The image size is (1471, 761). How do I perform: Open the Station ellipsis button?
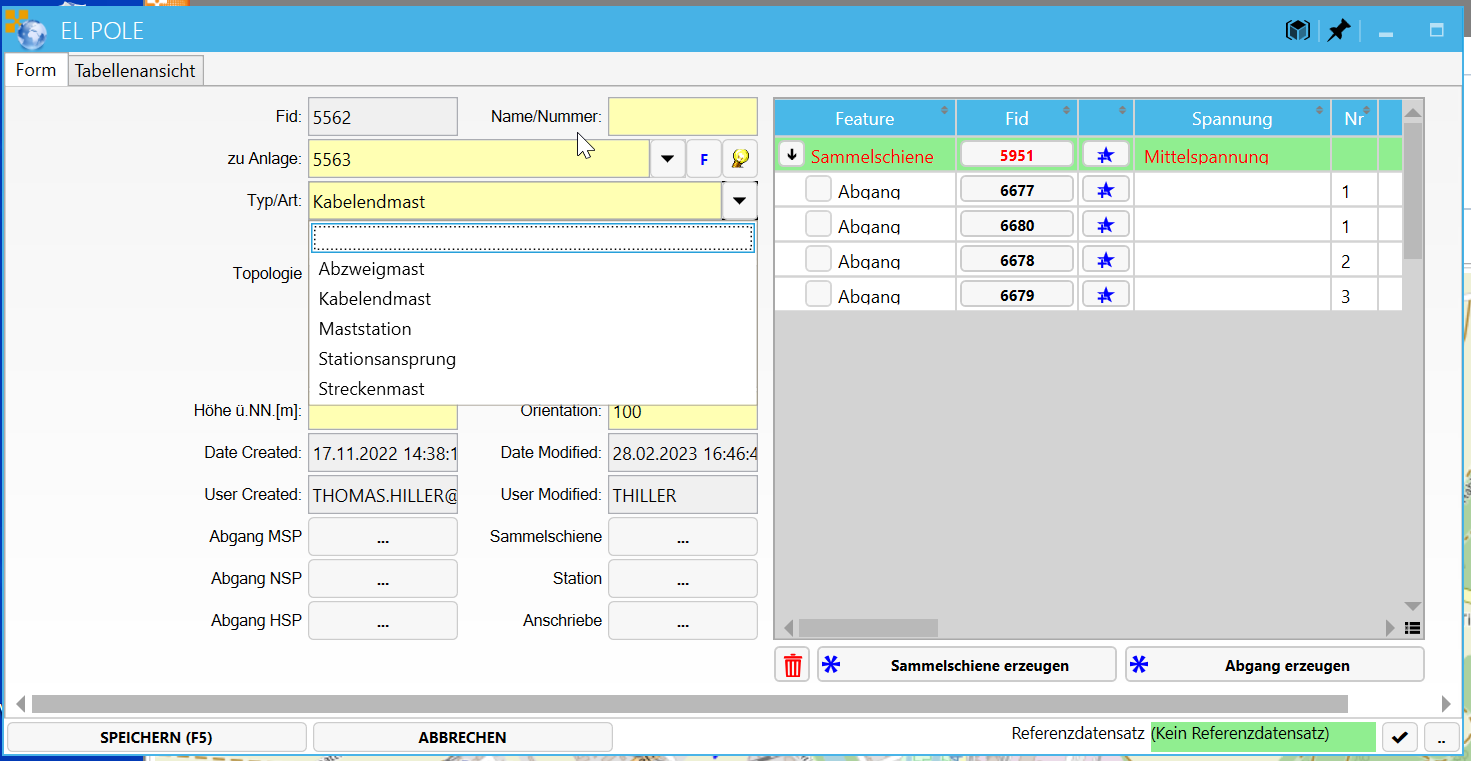coord(683,579)
